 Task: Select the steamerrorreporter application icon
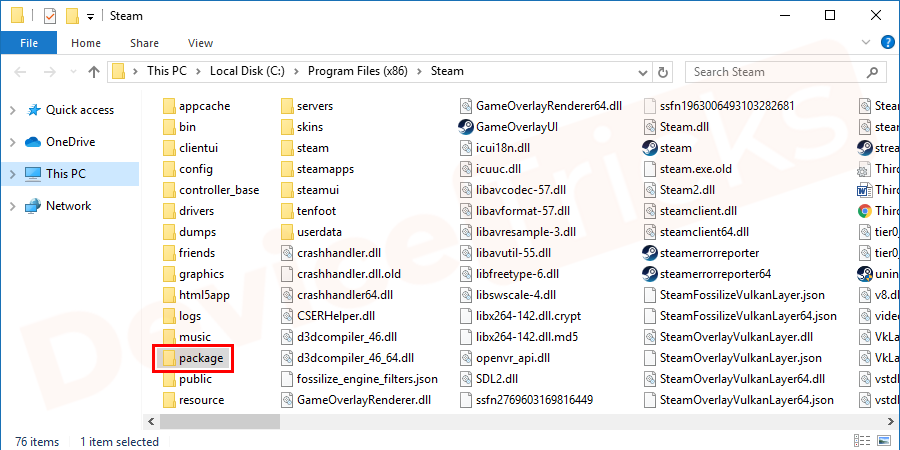click(650, 253)
